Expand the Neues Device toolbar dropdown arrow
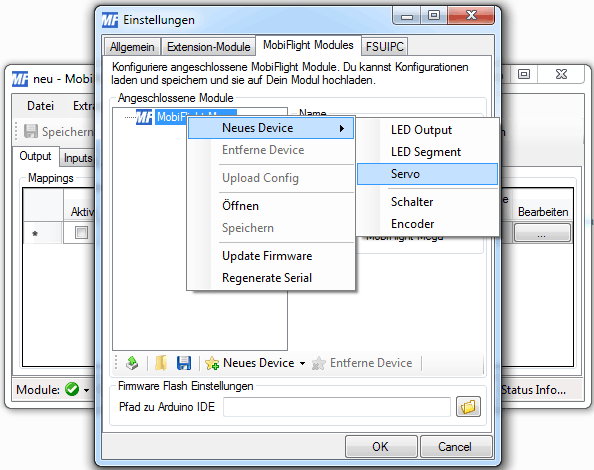The width and height of the screenshot is (594, 470). (x=302, y=364)
